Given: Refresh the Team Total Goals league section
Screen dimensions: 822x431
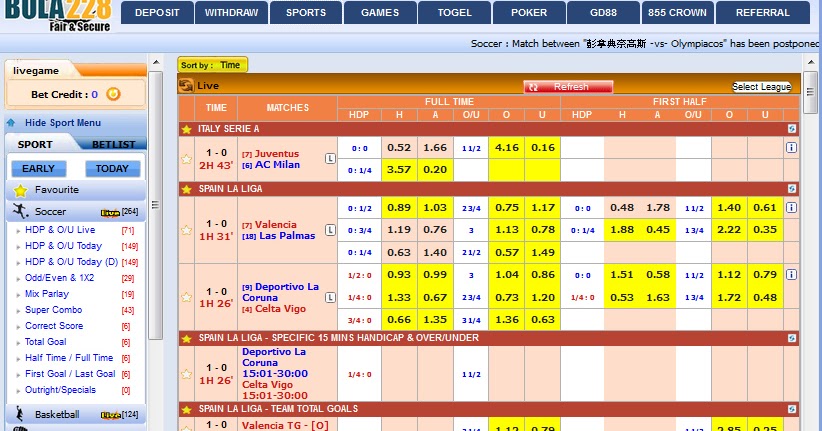Looking at the screenshot, I should click(x=792, y=409).
